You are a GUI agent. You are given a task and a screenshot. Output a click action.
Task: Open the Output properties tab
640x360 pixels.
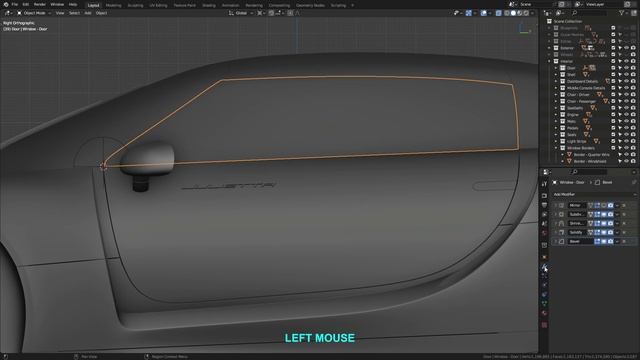(544, 205)
